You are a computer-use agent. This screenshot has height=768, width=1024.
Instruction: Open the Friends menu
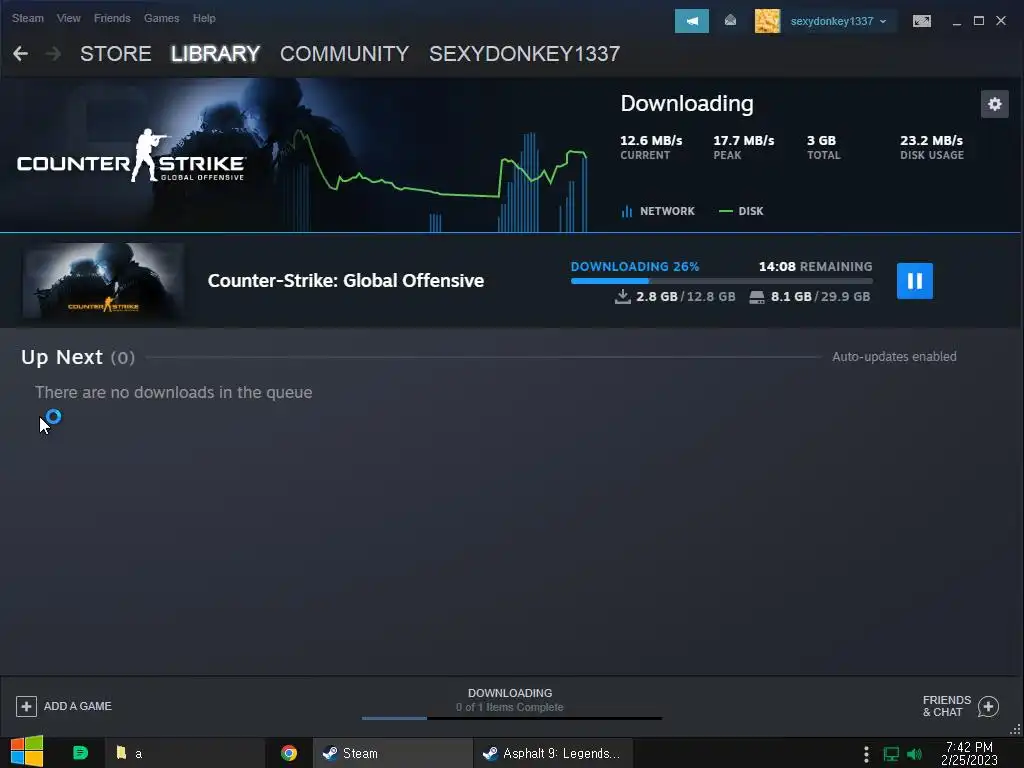tap(112, 18)
